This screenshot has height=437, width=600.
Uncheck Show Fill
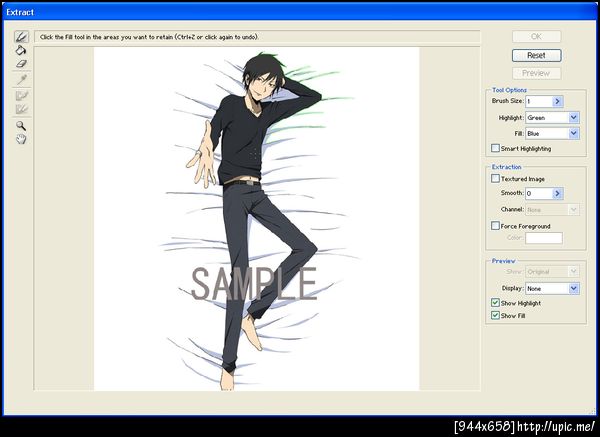[x=496, y=315]
